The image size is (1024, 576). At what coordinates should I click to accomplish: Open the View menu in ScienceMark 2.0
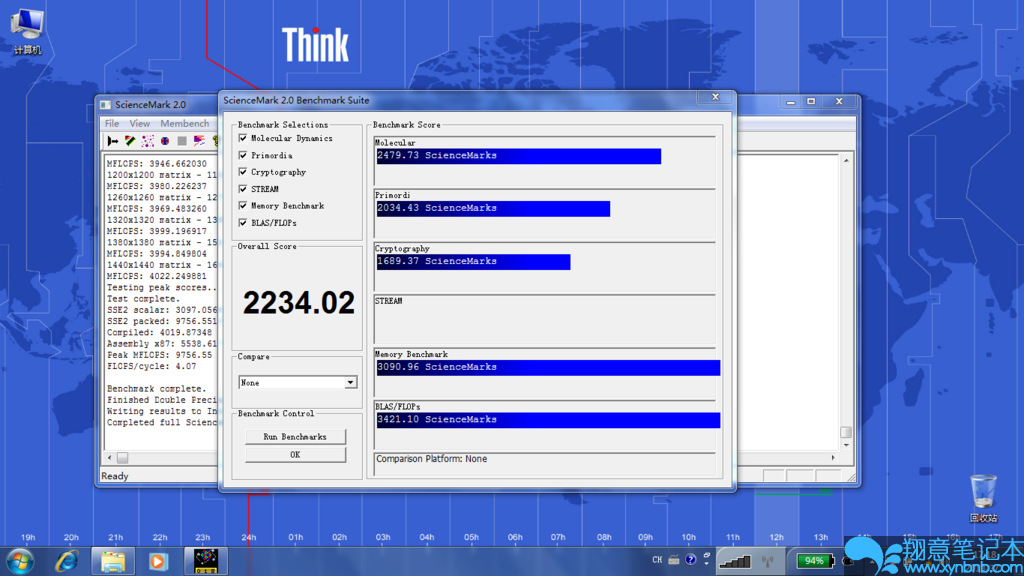pyautogui.click(x=140, y=123)
